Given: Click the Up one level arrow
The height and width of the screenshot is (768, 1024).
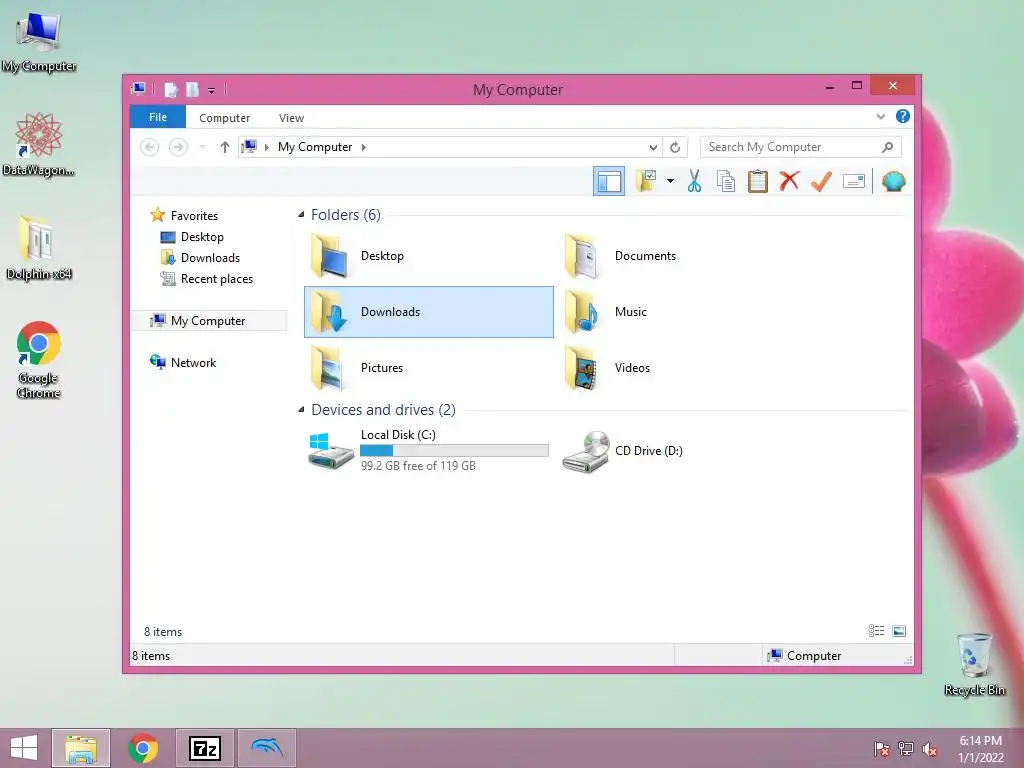Looking at the screenshot, I should coord(225,147).
